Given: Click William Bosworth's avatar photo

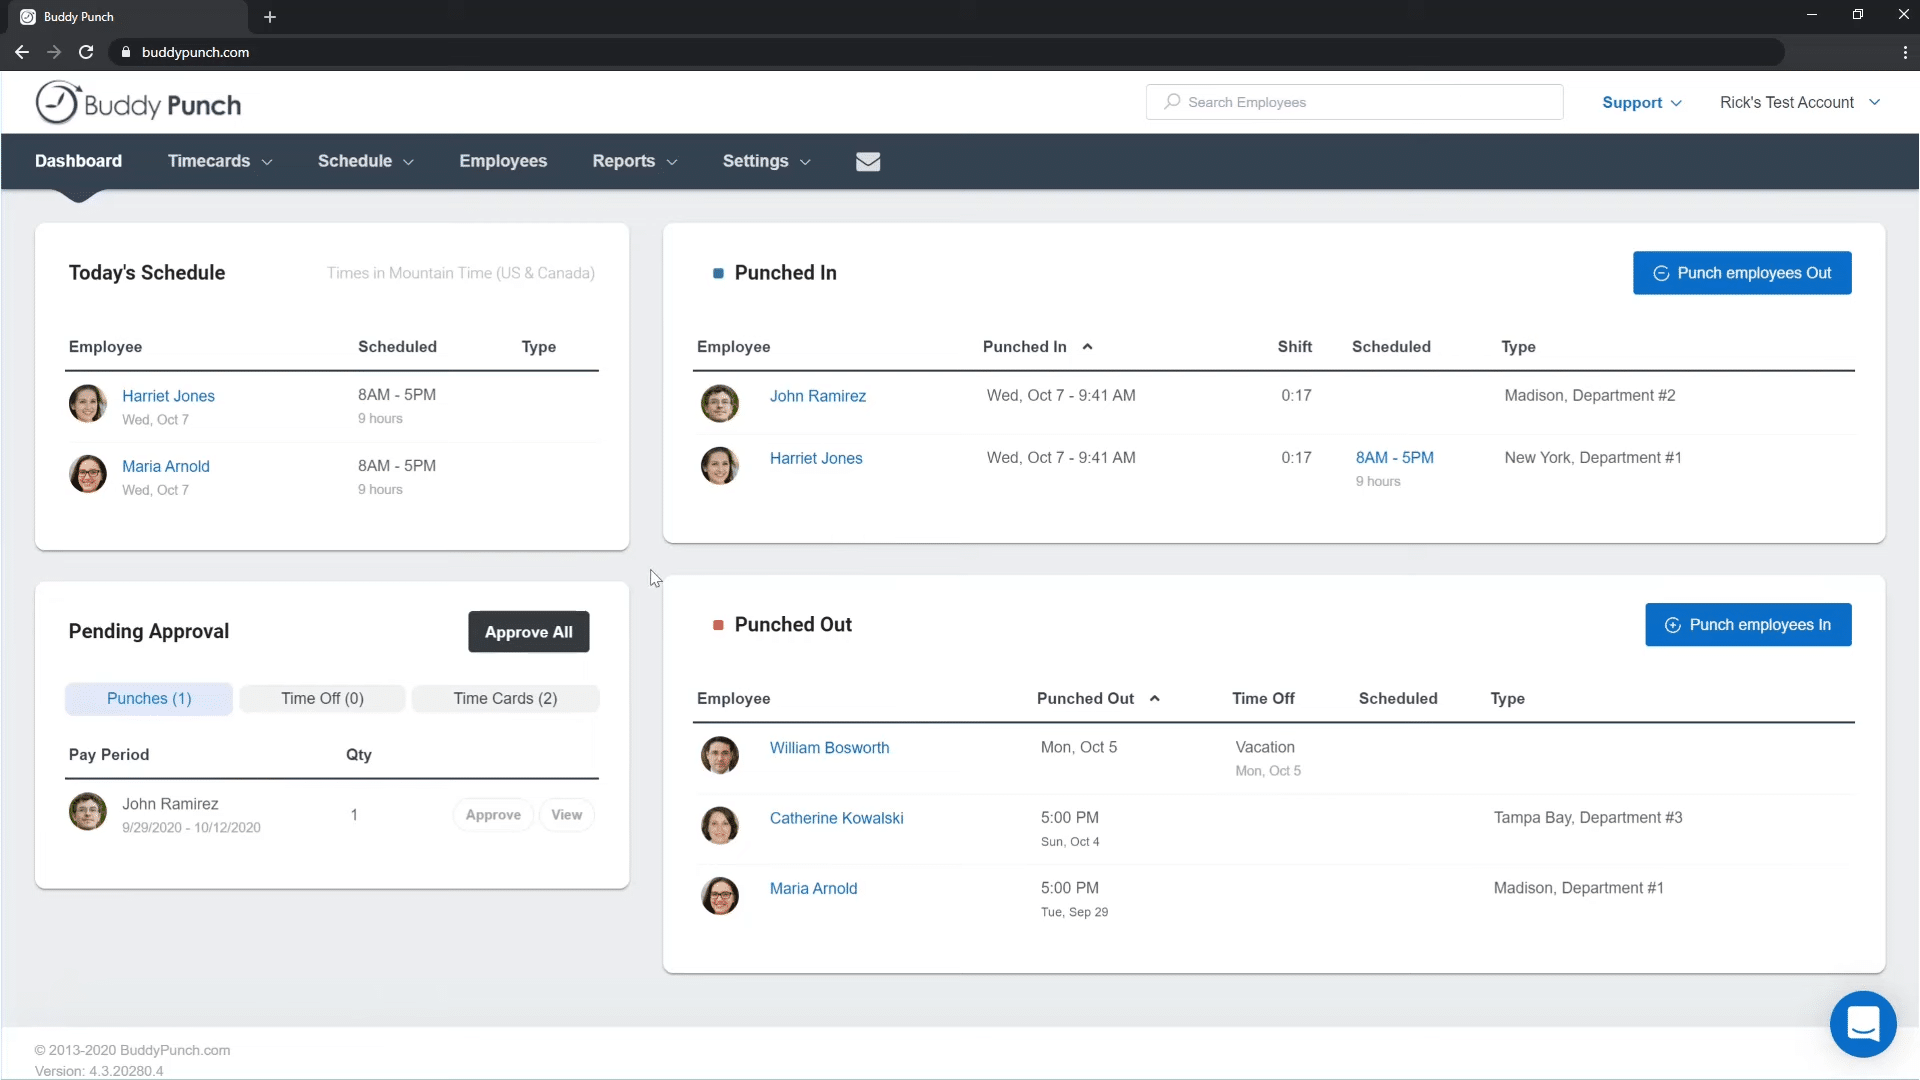Looking at the screenshot, I should point(719,755).
